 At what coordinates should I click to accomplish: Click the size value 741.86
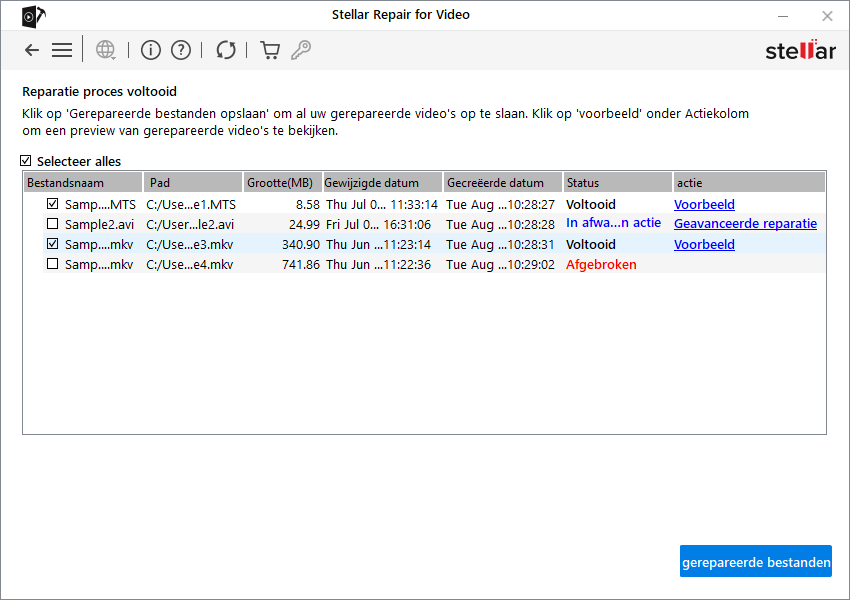301,264
